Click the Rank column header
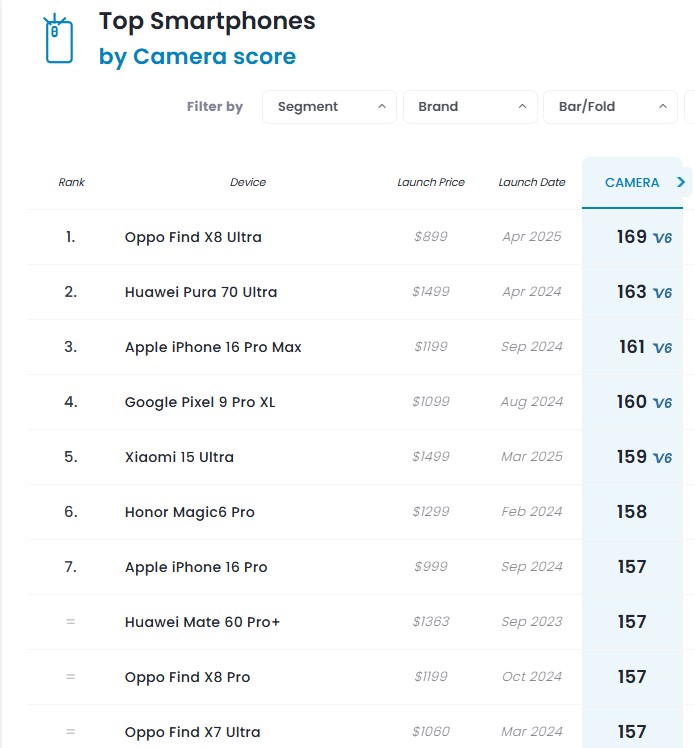The width and height of the screenshot is (695, 748). (72, 182)
